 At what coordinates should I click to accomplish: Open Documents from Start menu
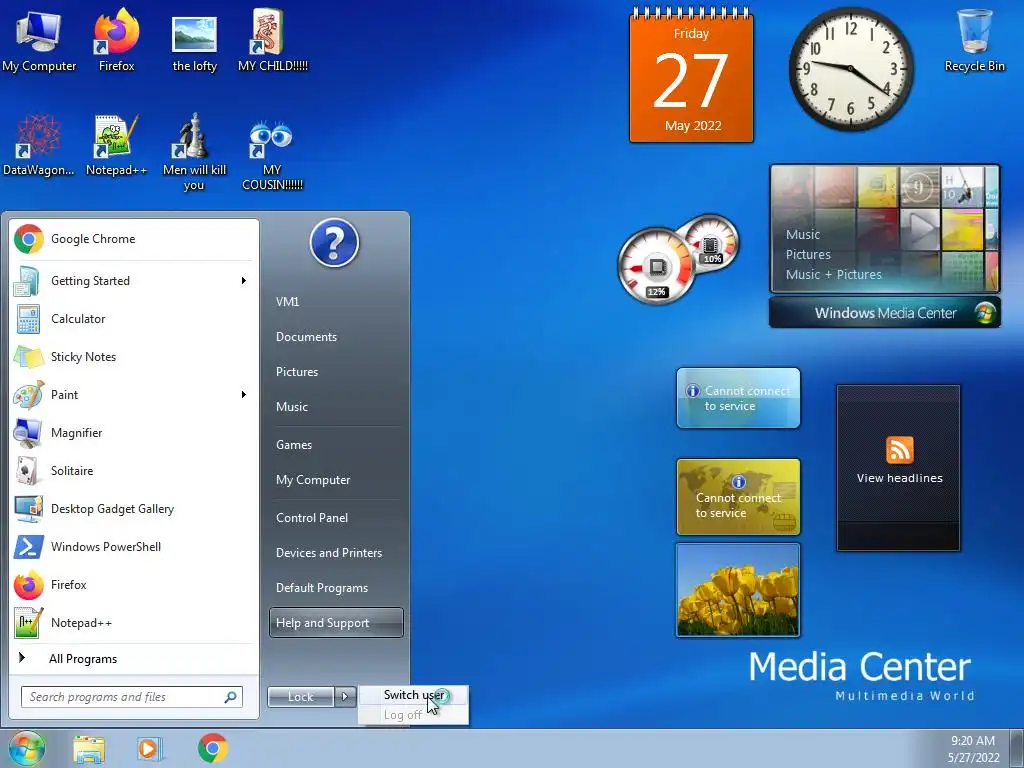[336, 337]
